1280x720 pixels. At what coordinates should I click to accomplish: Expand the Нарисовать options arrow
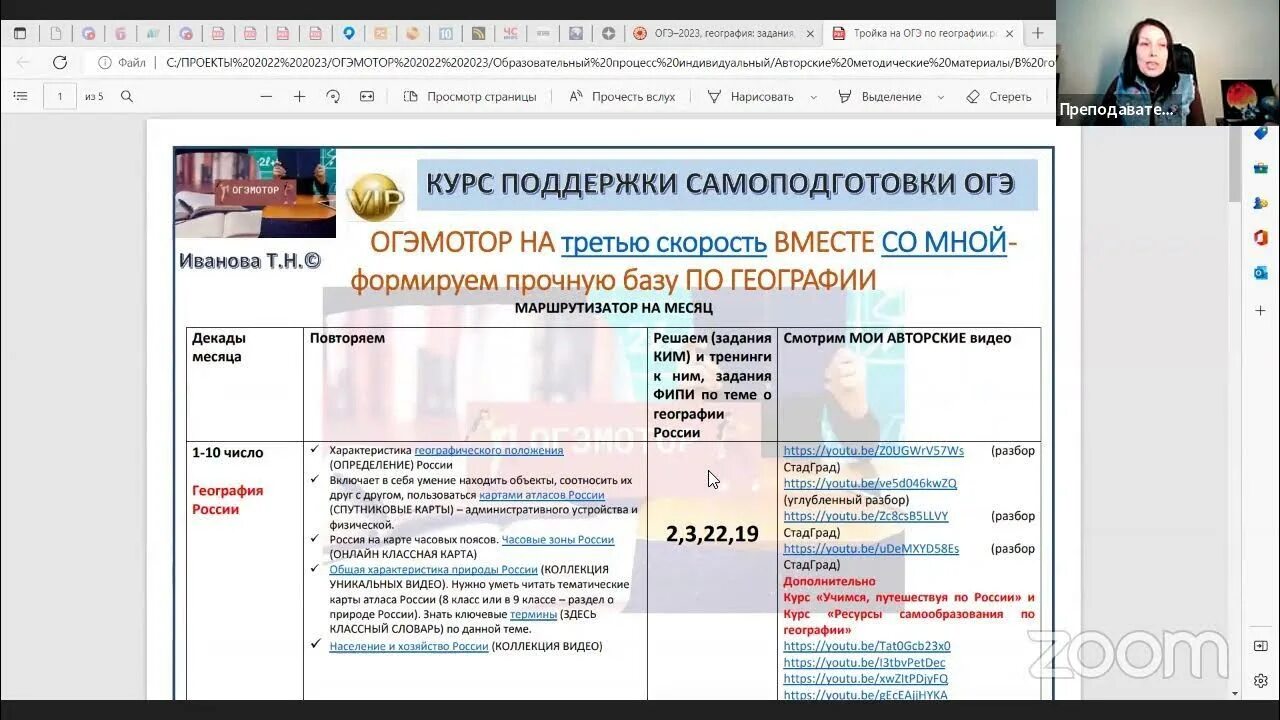(813, 97)
